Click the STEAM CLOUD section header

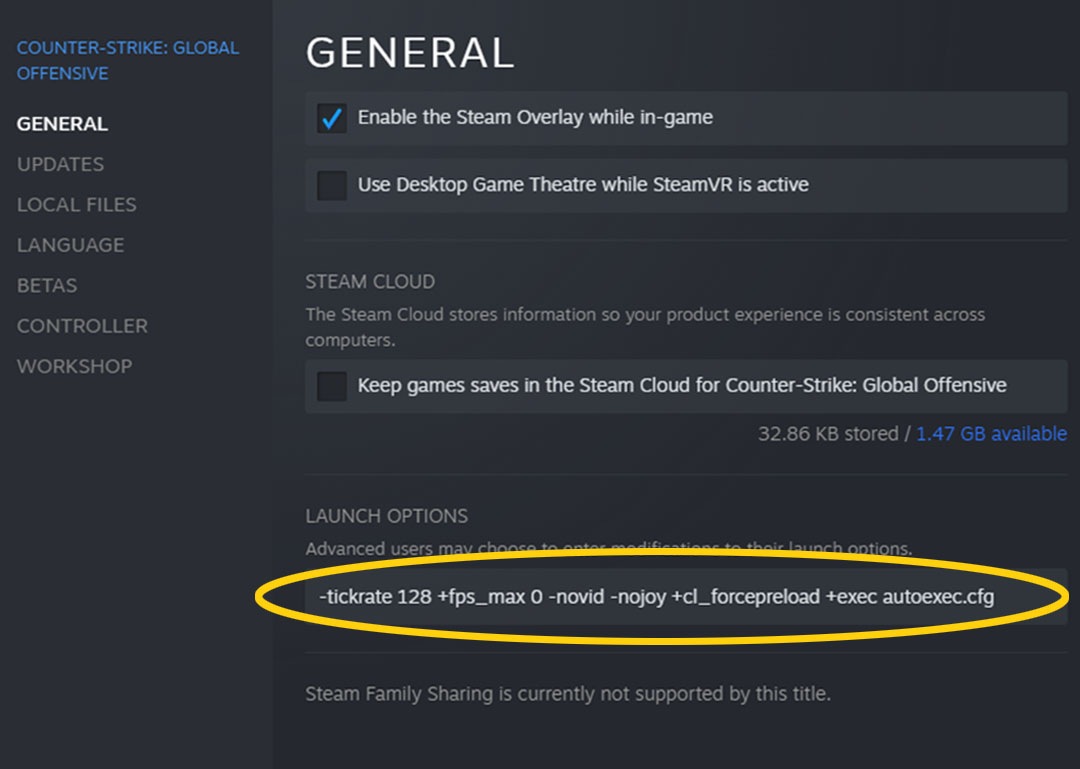point(370,281)
